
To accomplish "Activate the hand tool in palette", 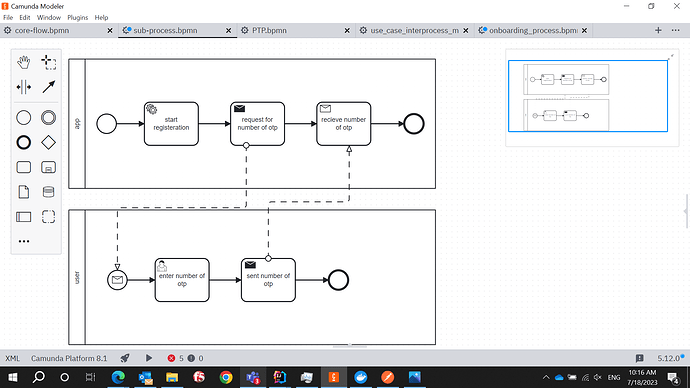I will tap(24, 62).
